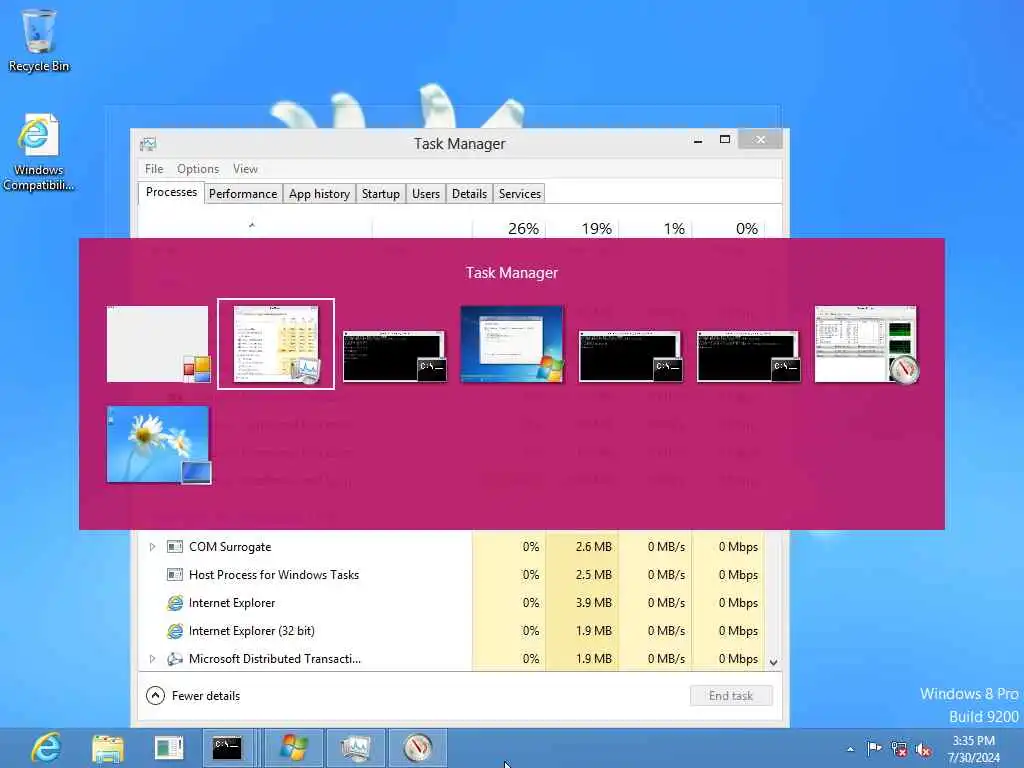The height and width of the screenshot is (768, 1024).
Task: Click the Internet Explorer process row icon
Action: click(175, 603)
